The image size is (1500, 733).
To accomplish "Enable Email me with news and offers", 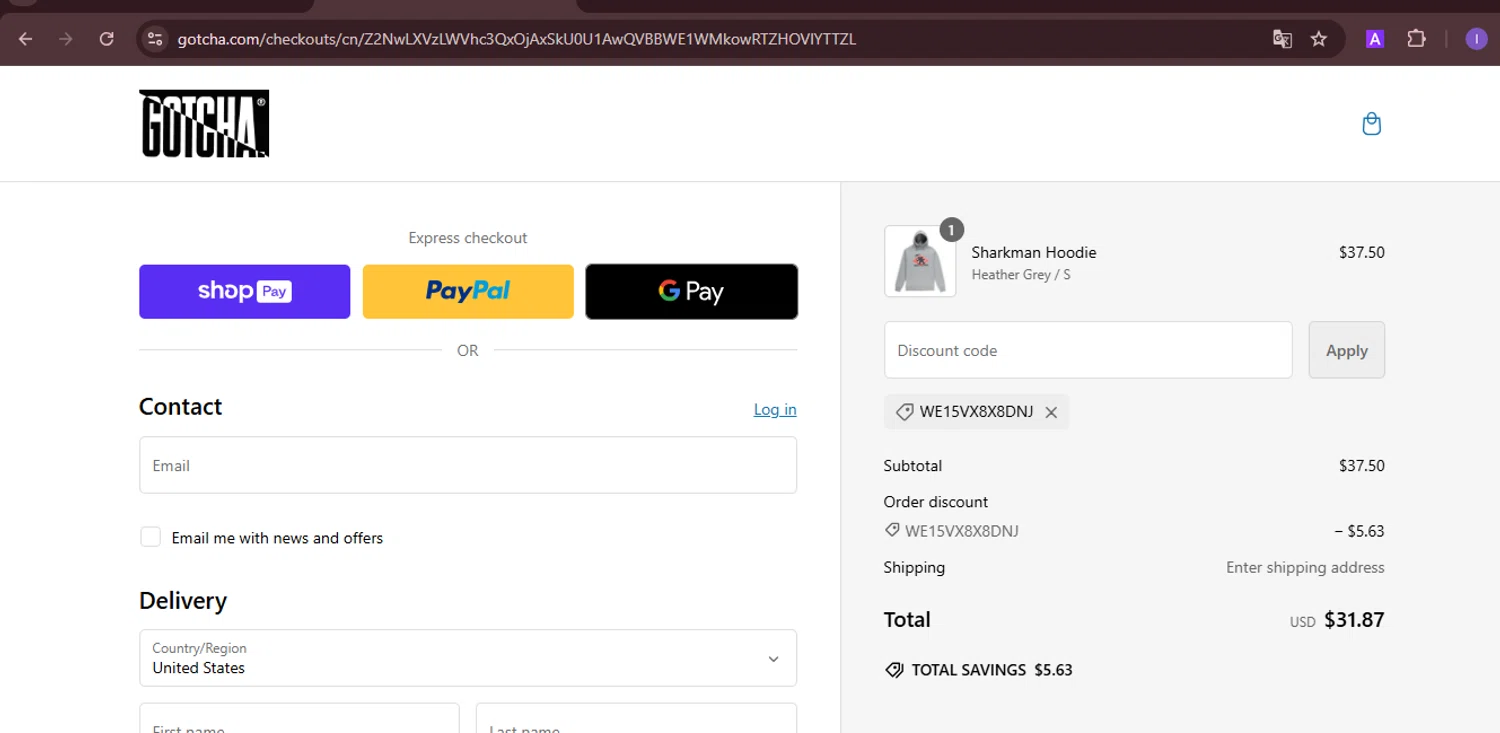I will pyautogui.click(x=150, y=537).
